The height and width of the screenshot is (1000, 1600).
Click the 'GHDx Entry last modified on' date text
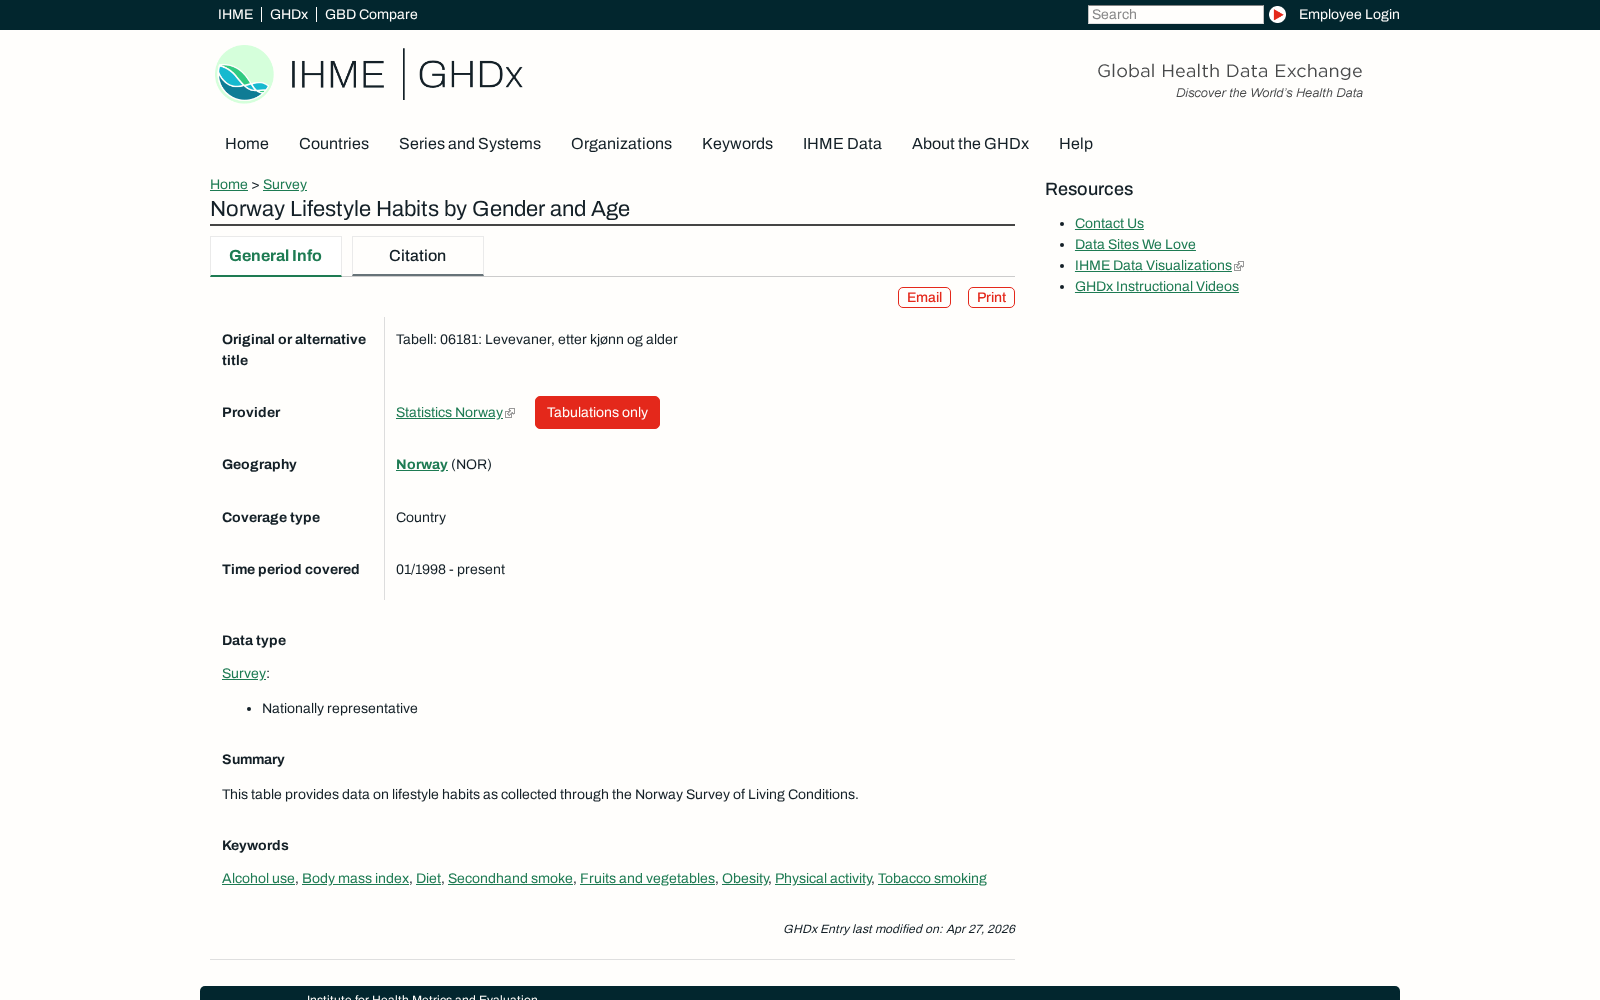pos(899,929)
